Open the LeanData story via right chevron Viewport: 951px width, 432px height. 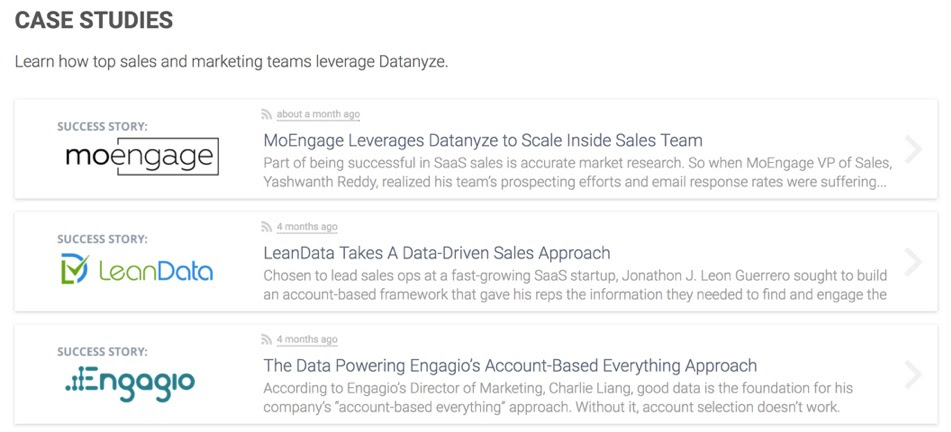tap(913, 262)
